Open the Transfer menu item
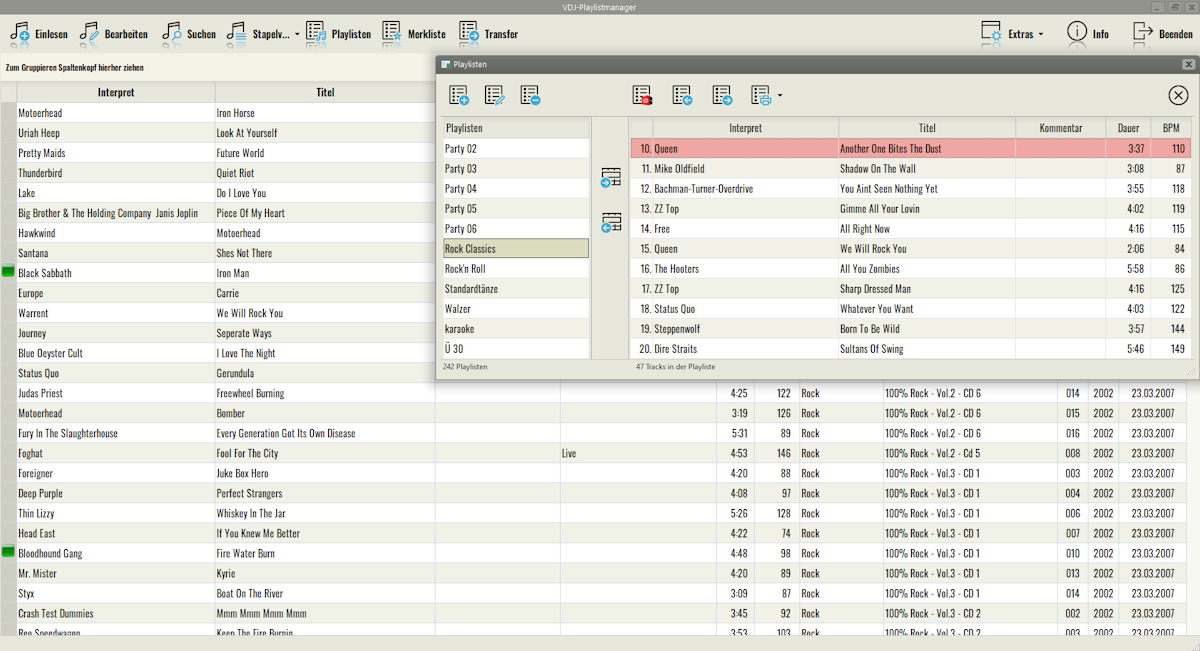 [489, 34]
